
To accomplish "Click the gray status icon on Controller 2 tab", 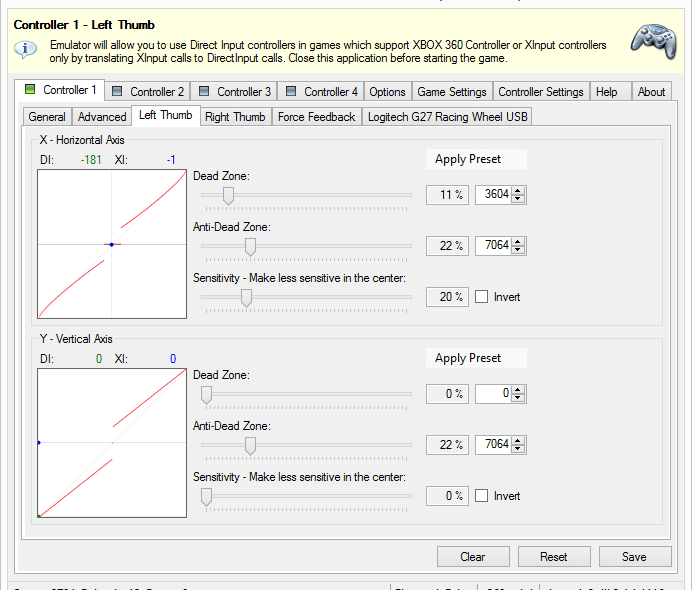I will [117, 91].
